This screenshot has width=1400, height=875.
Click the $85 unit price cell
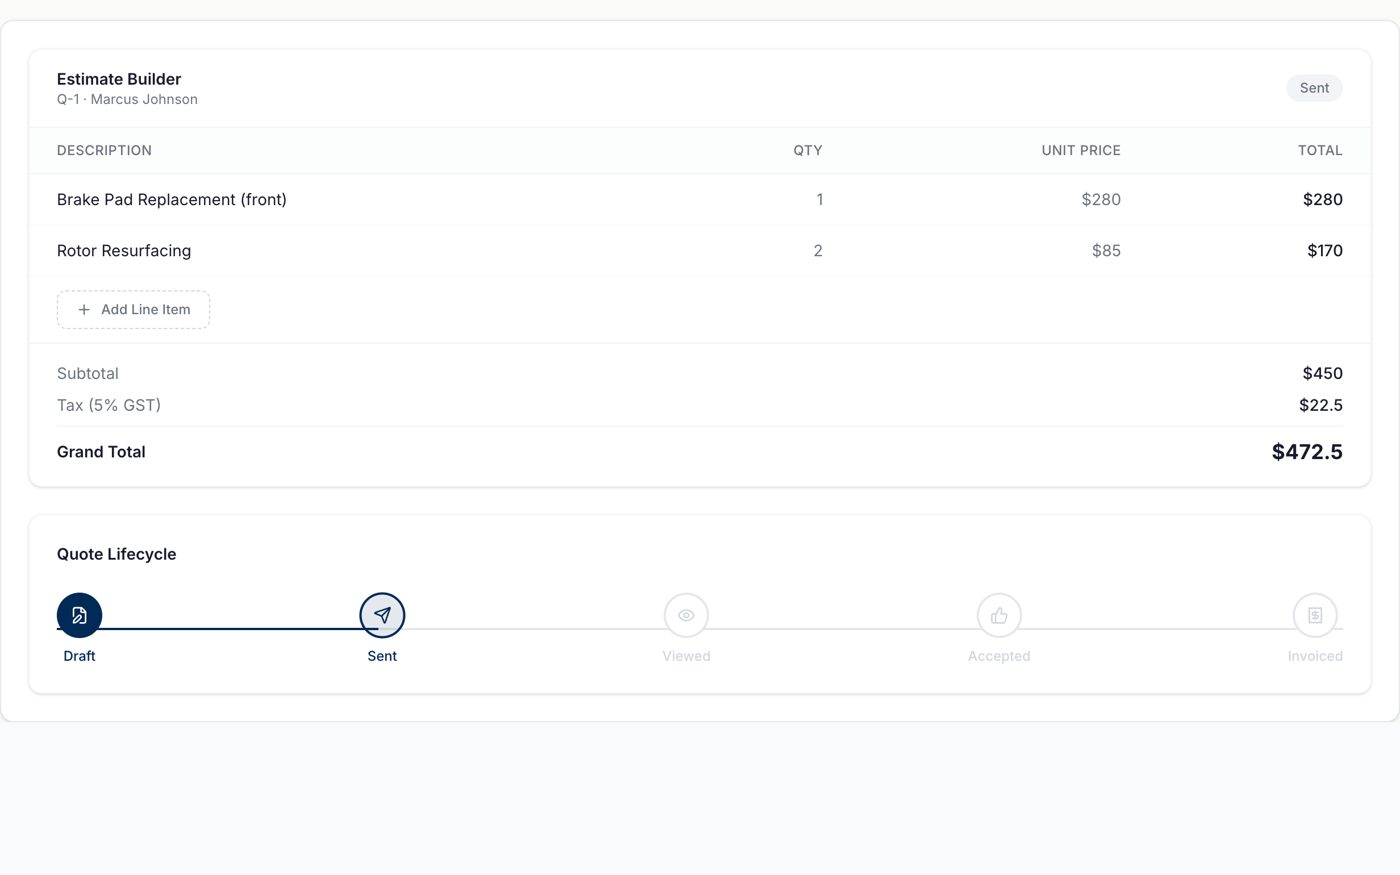coord(1106,251)
